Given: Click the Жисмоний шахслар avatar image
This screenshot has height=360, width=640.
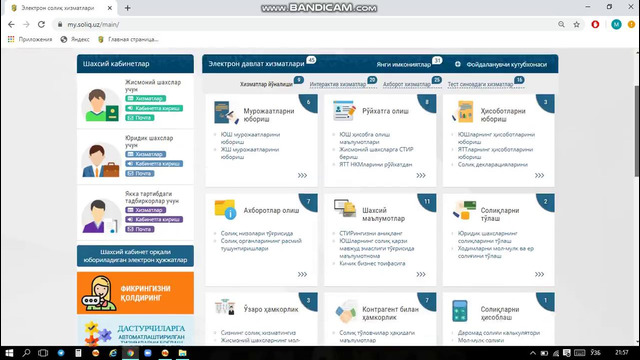Looking at the screenshot, I should pyautogui.click(x=100, y=105).
